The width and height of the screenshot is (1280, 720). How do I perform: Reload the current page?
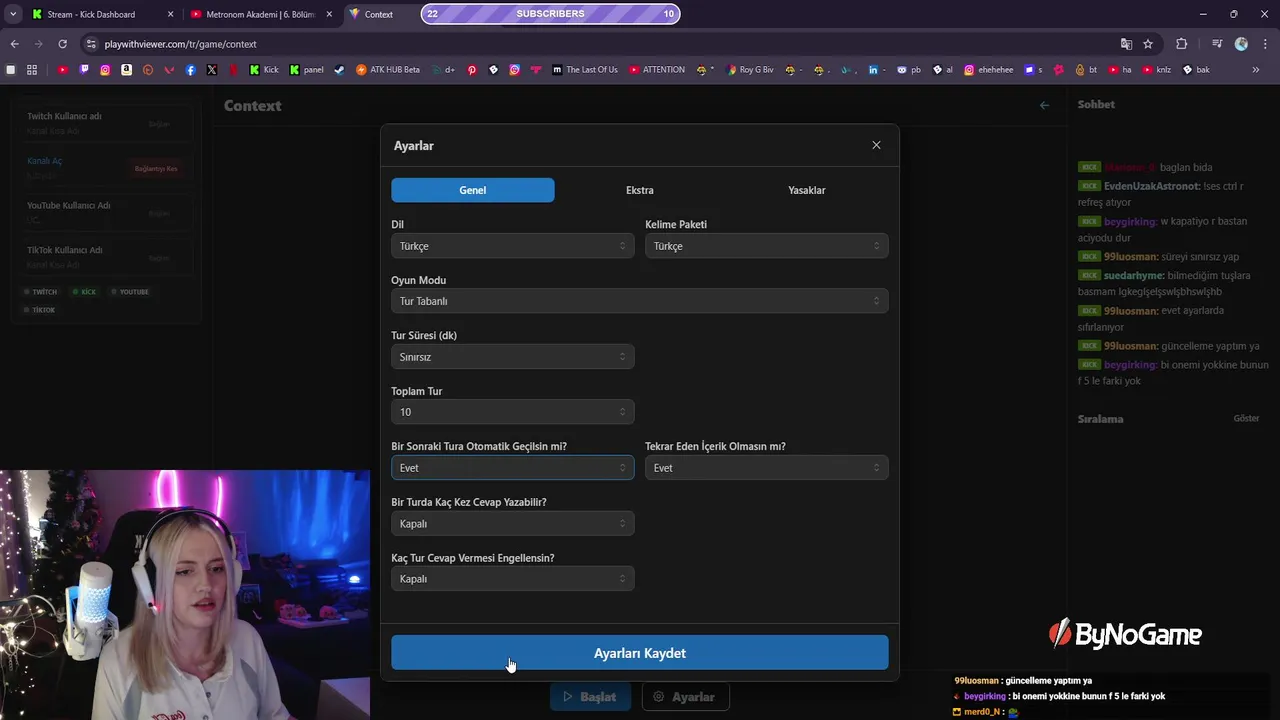click(x=62, y=44)
